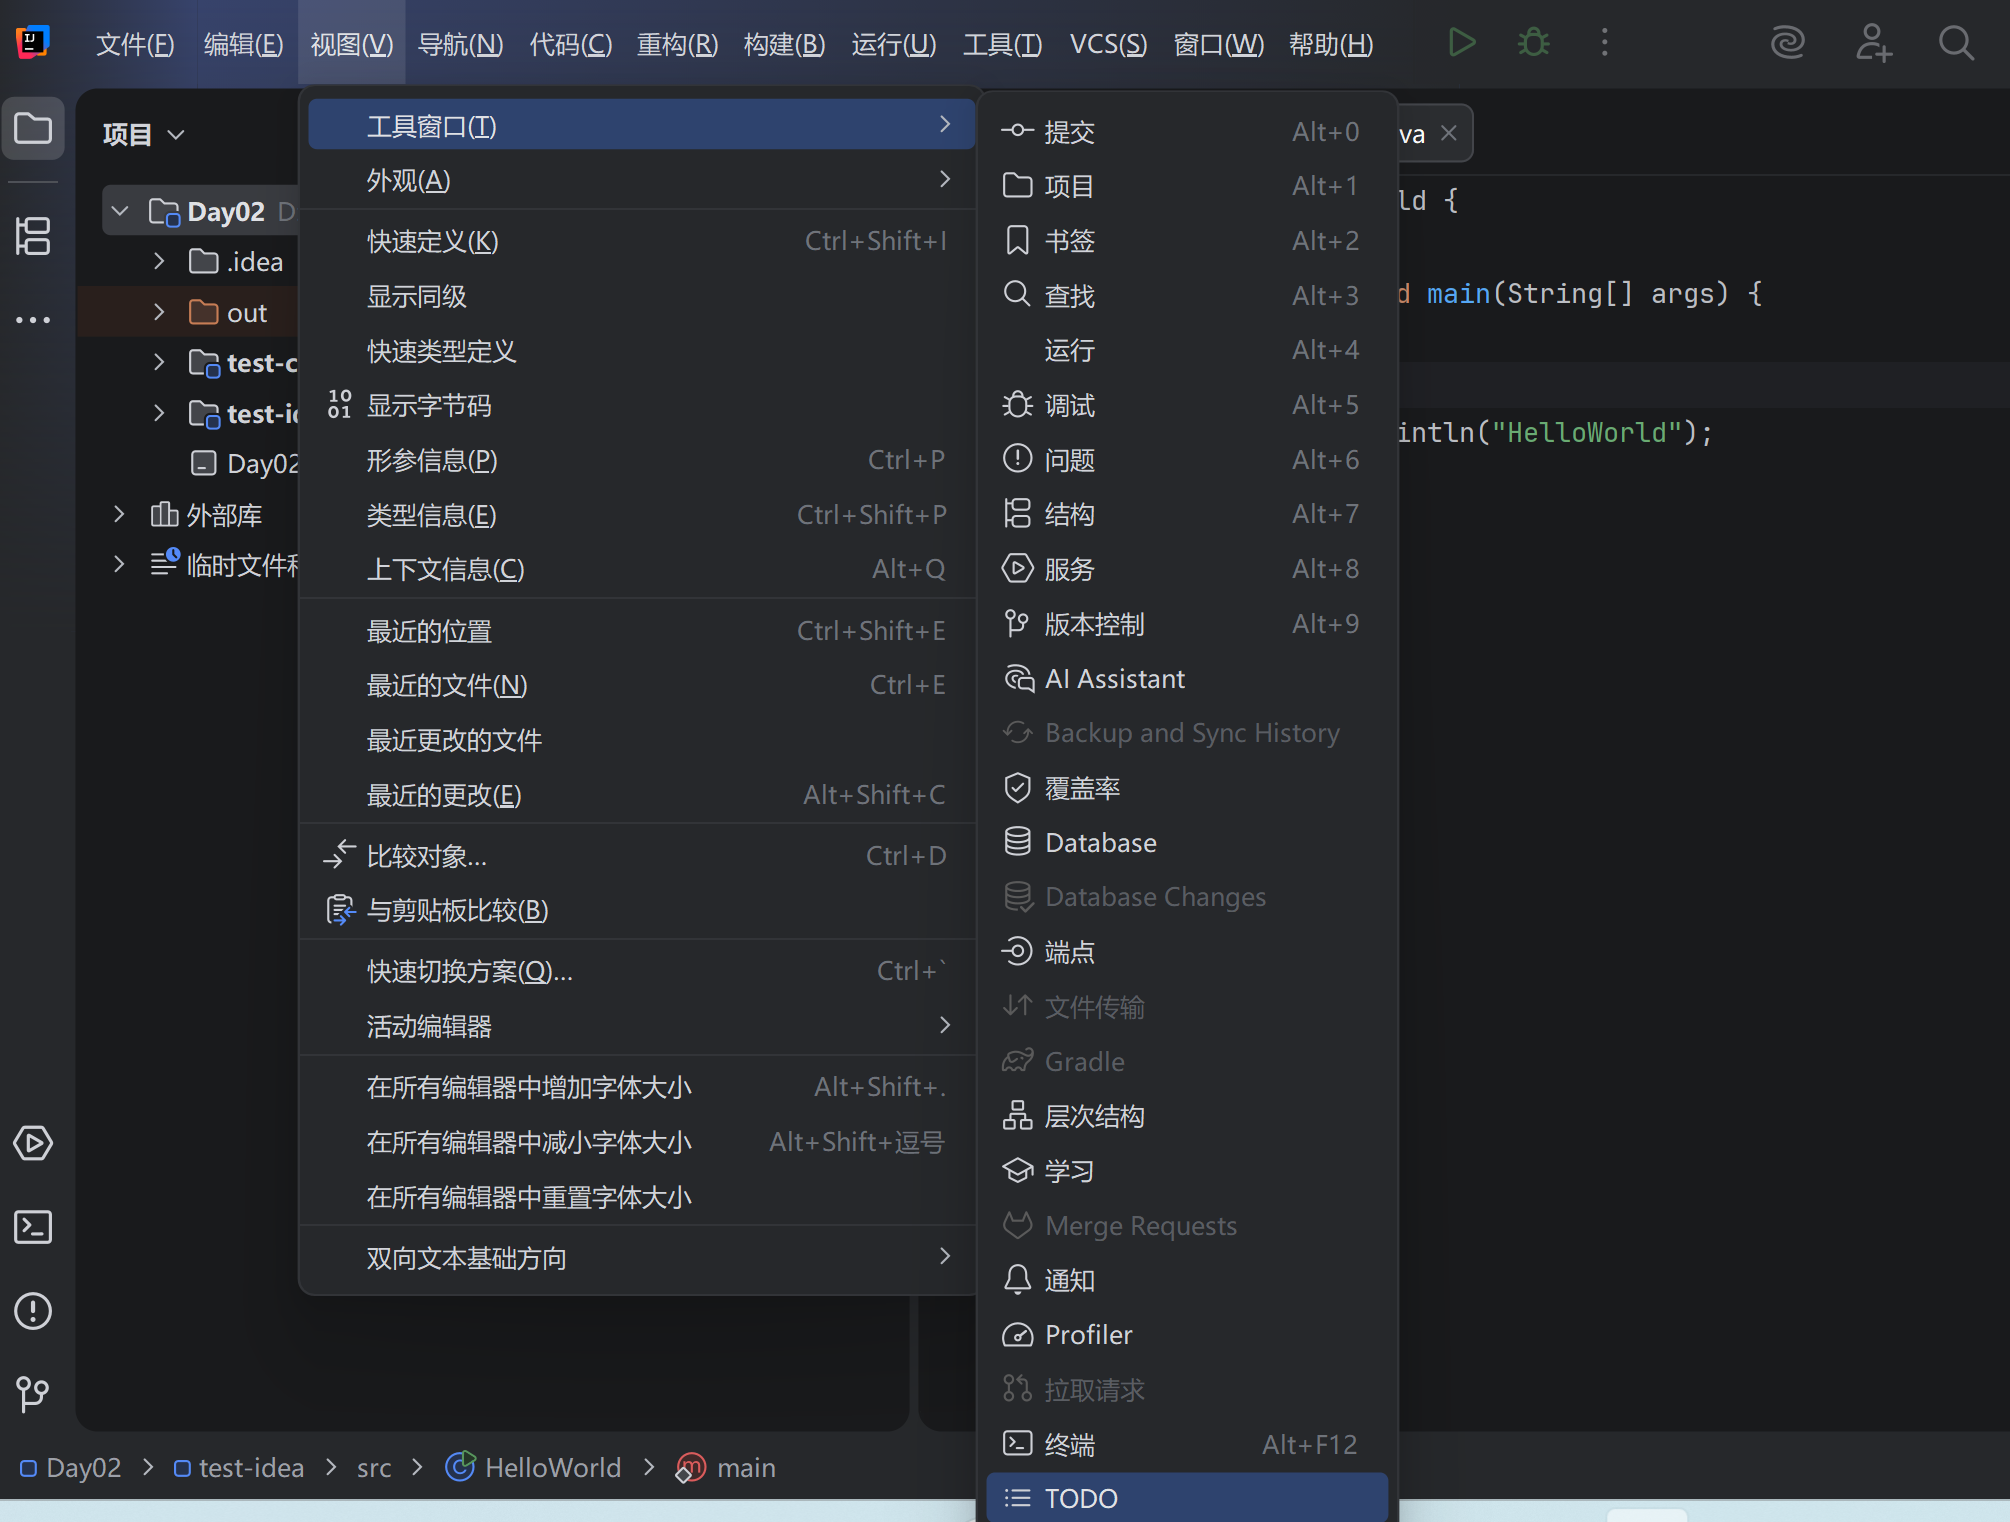This screenshot has width=2010, height=1522.
Task: Click HelloWorld in the breadcrumb bar
Action: point(552,1468)
